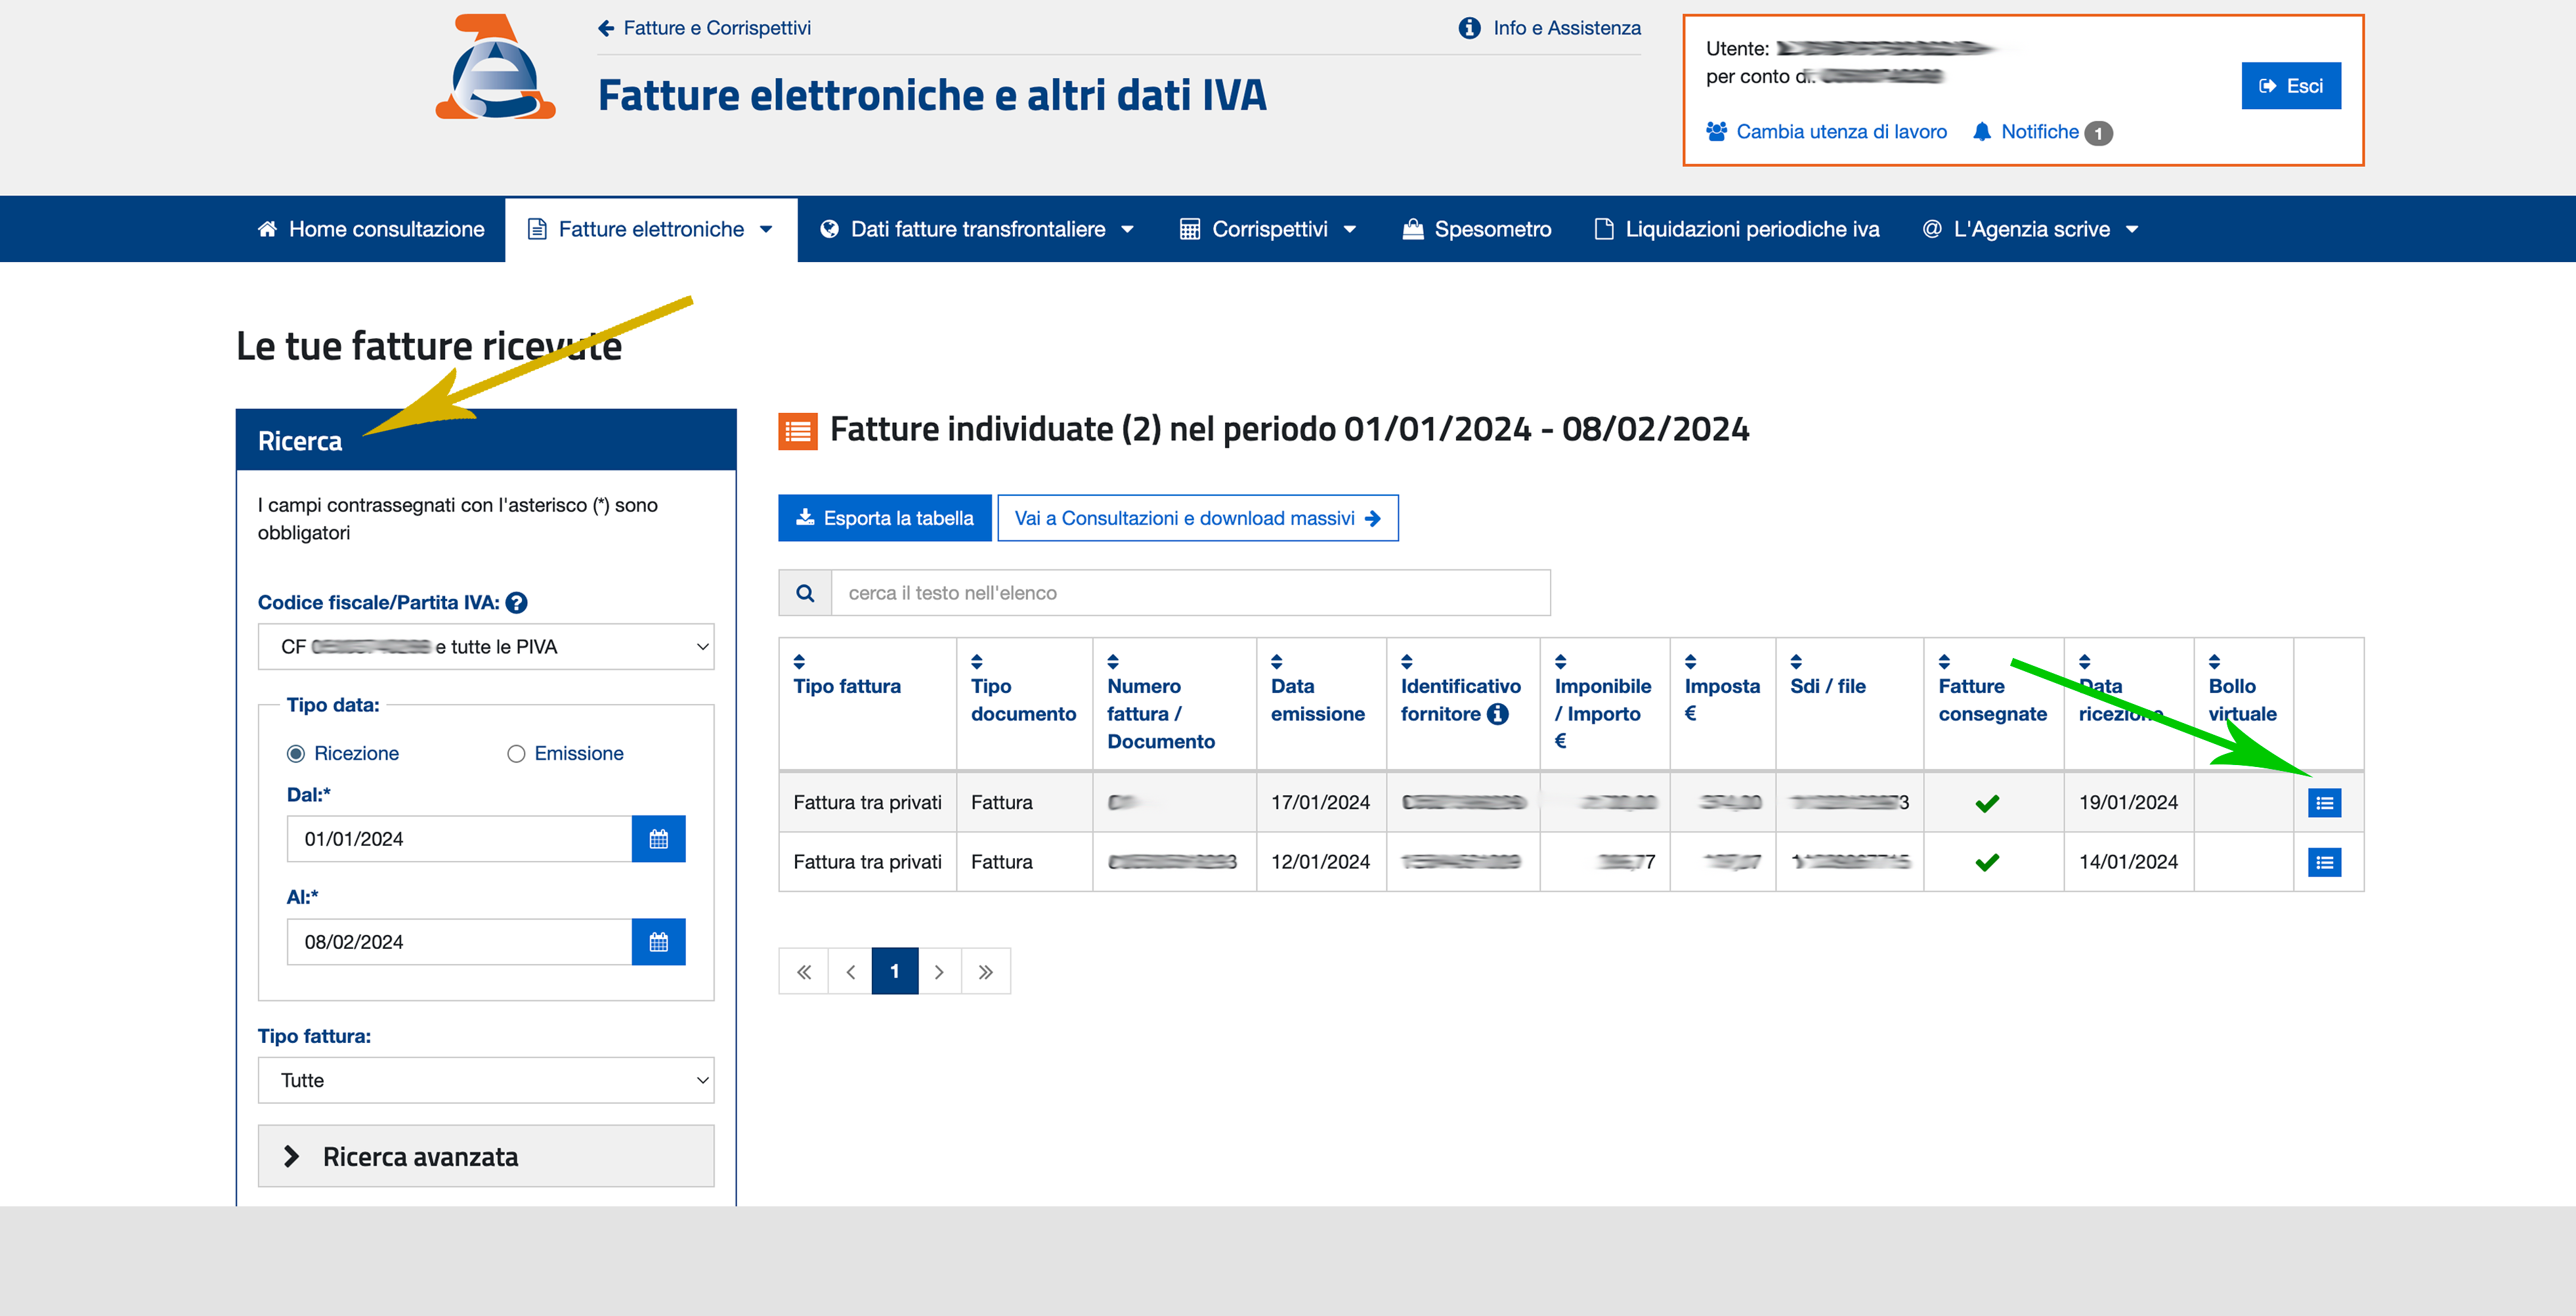Click info icon beside Identificativo fornitore
The image size is (2576, 1316).
[x=1497, y=714]
